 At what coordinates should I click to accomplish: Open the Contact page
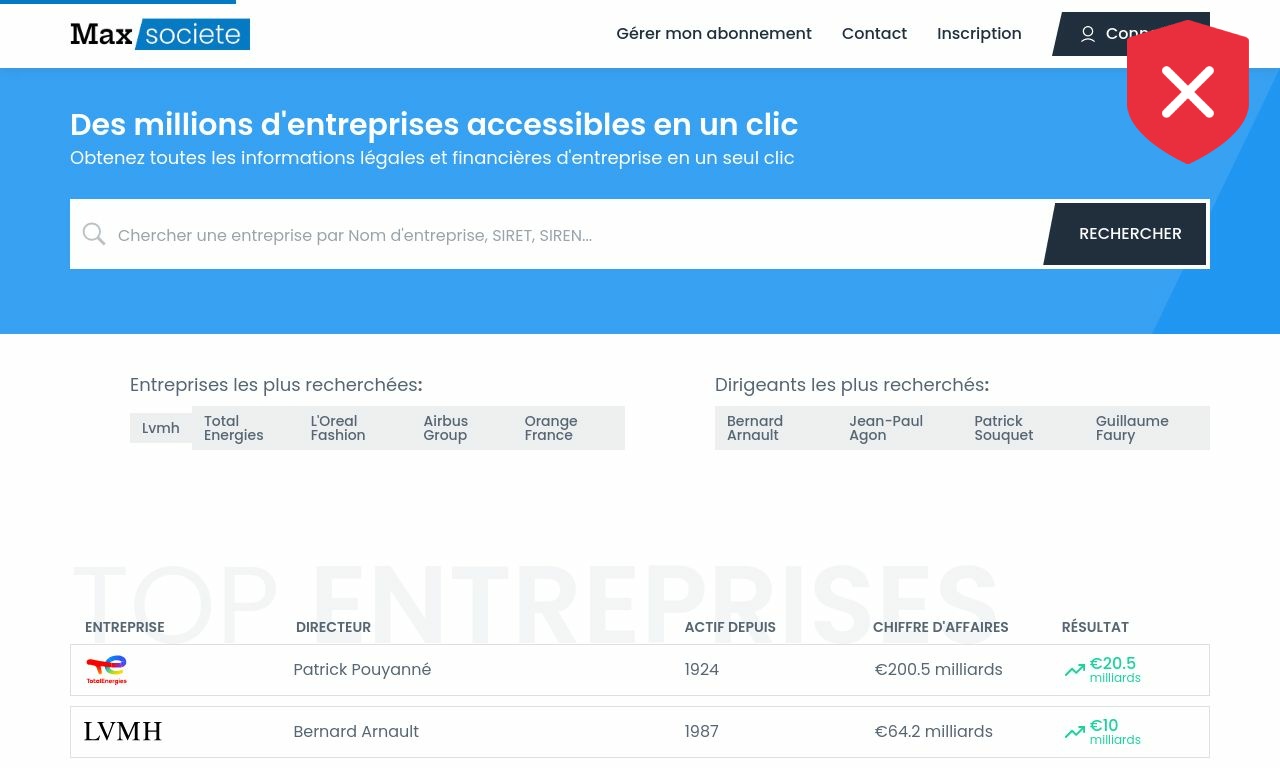click(x=874, y=34)
